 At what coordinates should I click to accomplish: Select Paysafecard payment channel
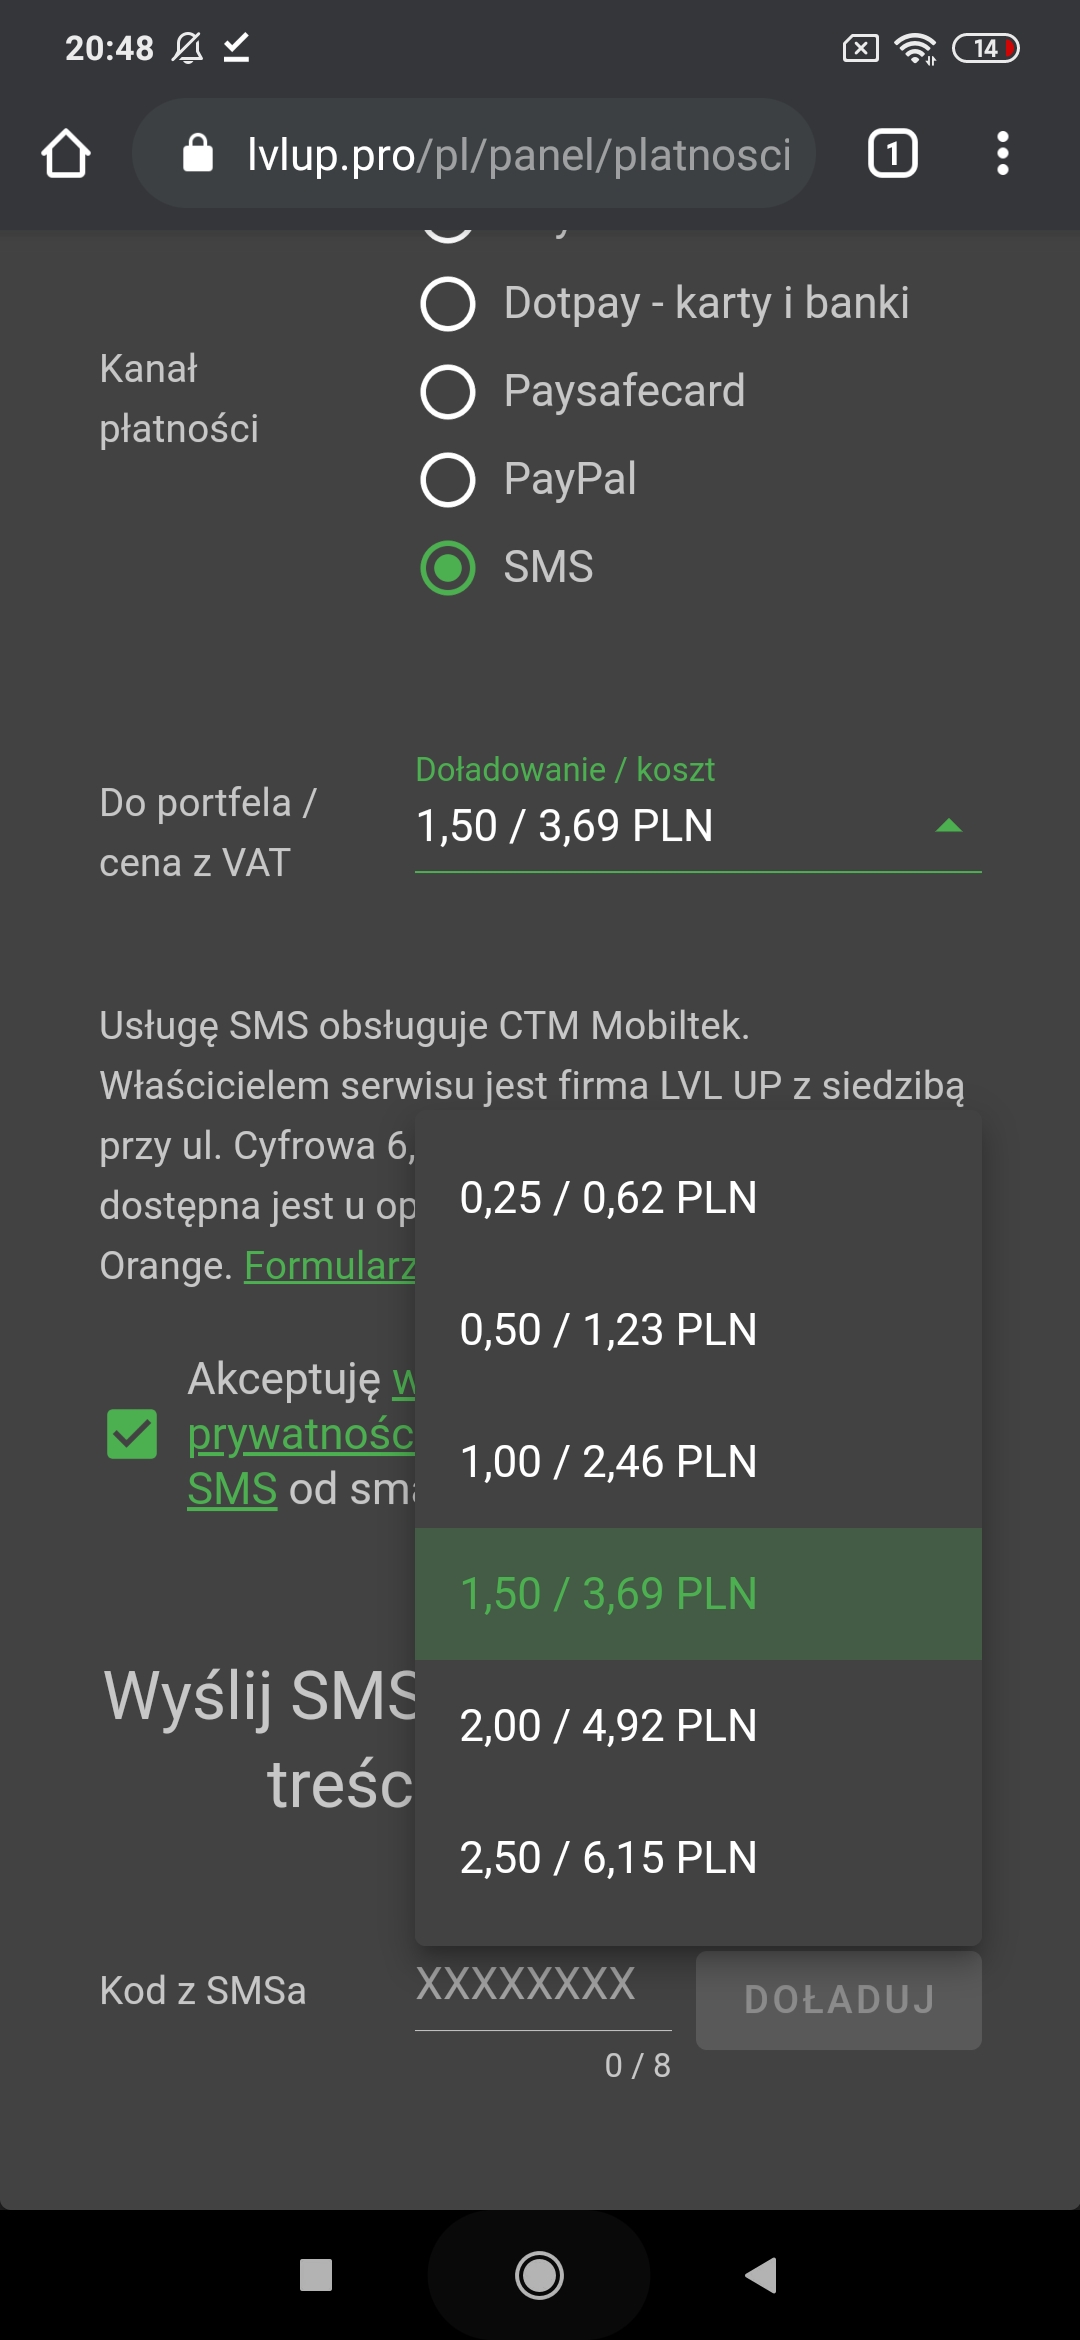coord(448,392)
